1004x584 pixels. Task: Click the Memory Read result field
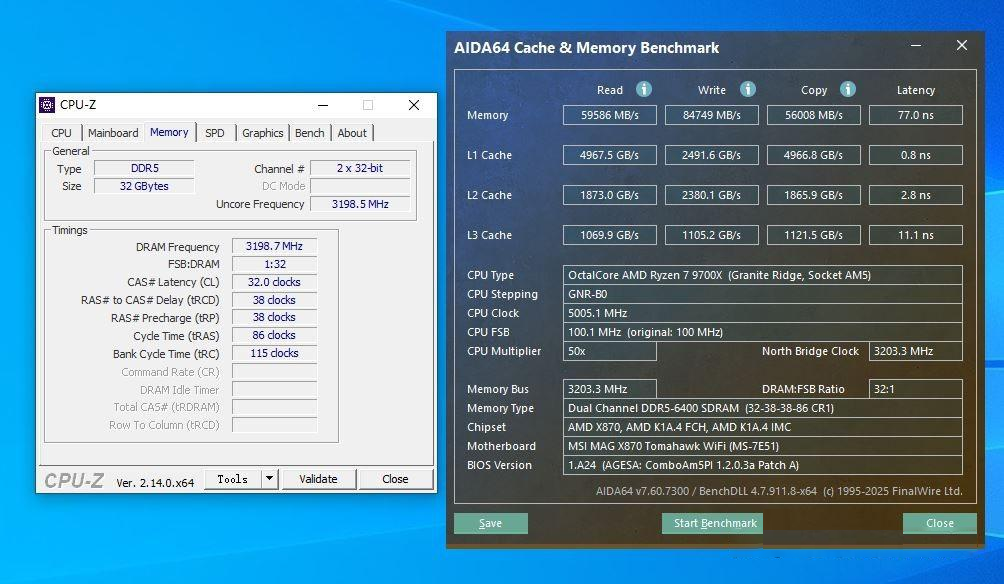pyautogui.click(x=610, y=115)
